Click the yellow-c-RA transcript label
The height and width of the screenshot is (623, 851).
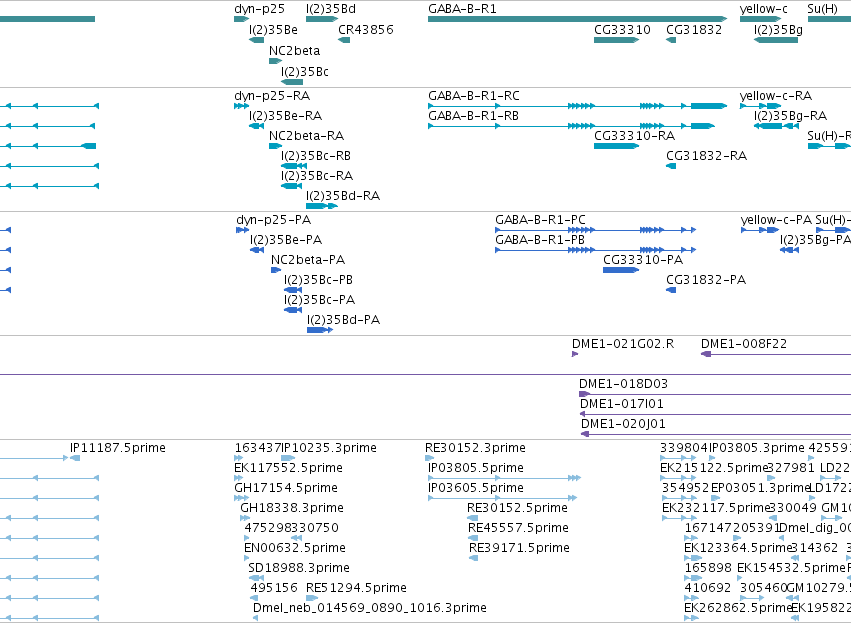click(x=776, y=96)
